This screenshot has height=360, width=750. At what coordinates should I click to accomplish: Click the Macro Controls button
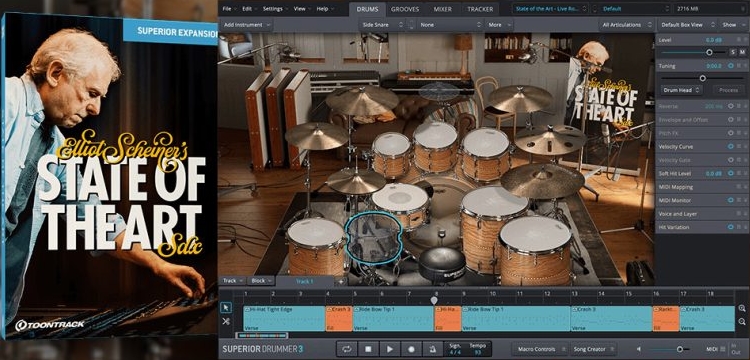pos(540,349)
